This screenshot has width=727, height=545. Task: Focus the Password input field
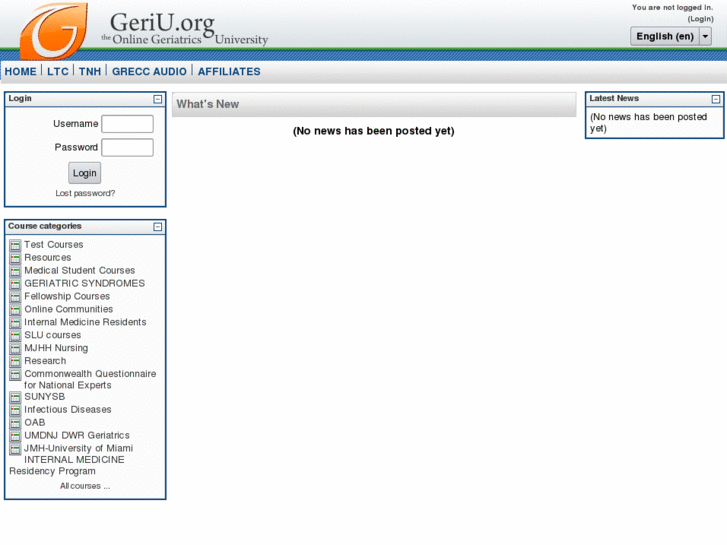click(x=128, y=147)
